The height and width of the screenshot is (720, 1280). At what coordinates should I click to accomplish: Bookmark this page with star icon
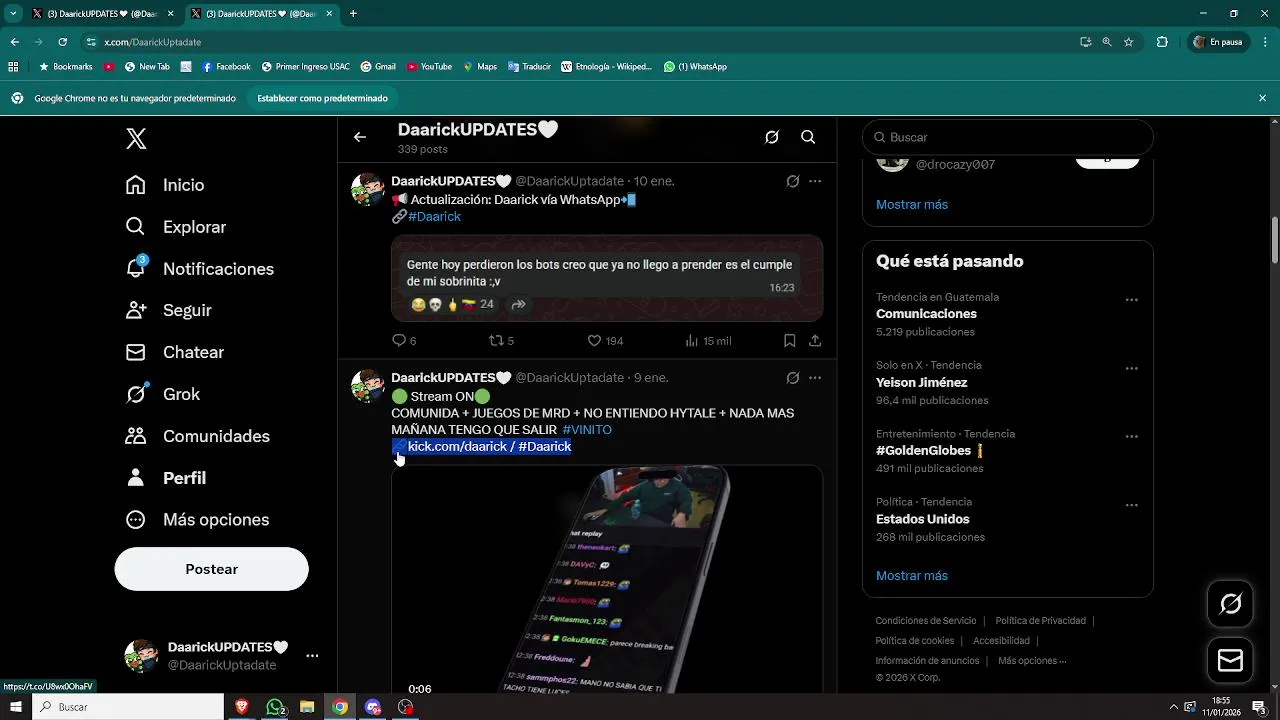pyautogui.click(x=1128, y=42)
